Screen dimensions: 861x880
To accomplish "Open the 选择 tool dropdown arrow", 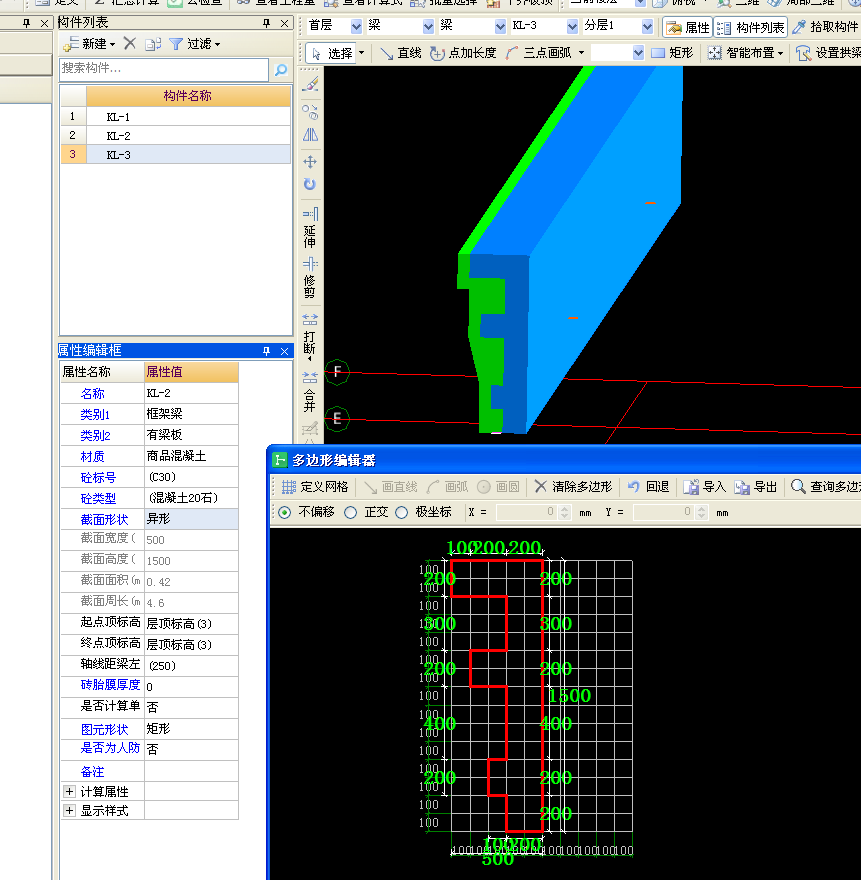I will click(x=361, y=53).
